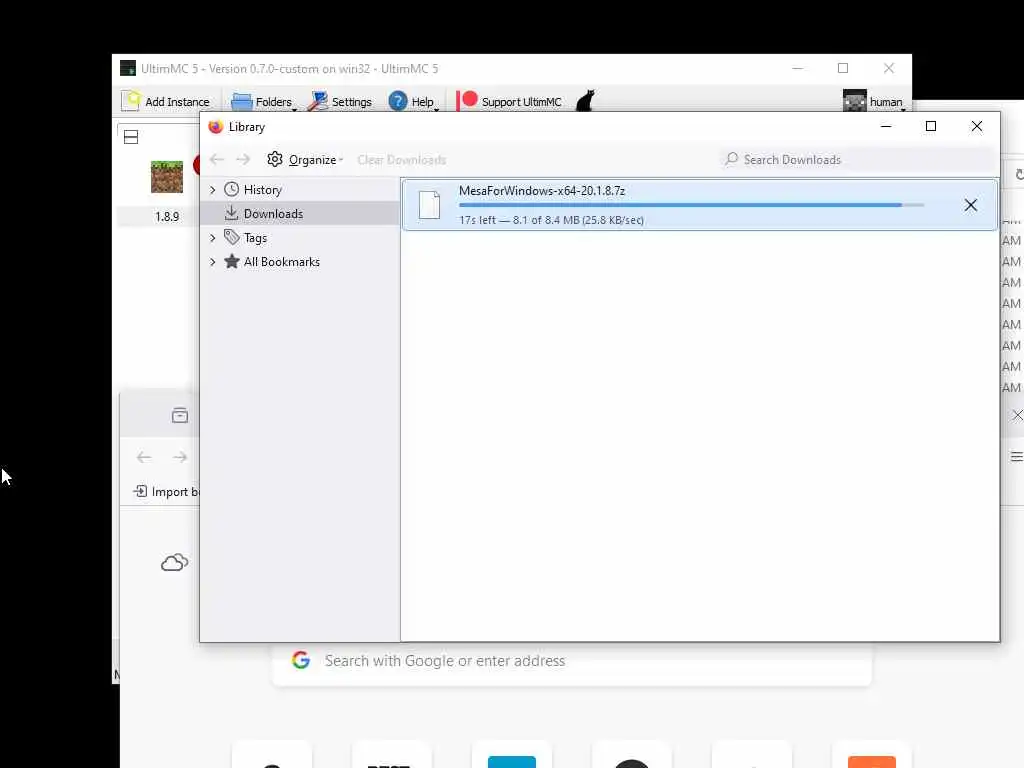Click the Search with Google address field
Screen dimensions: 1024x768
(x=571, y=661)
